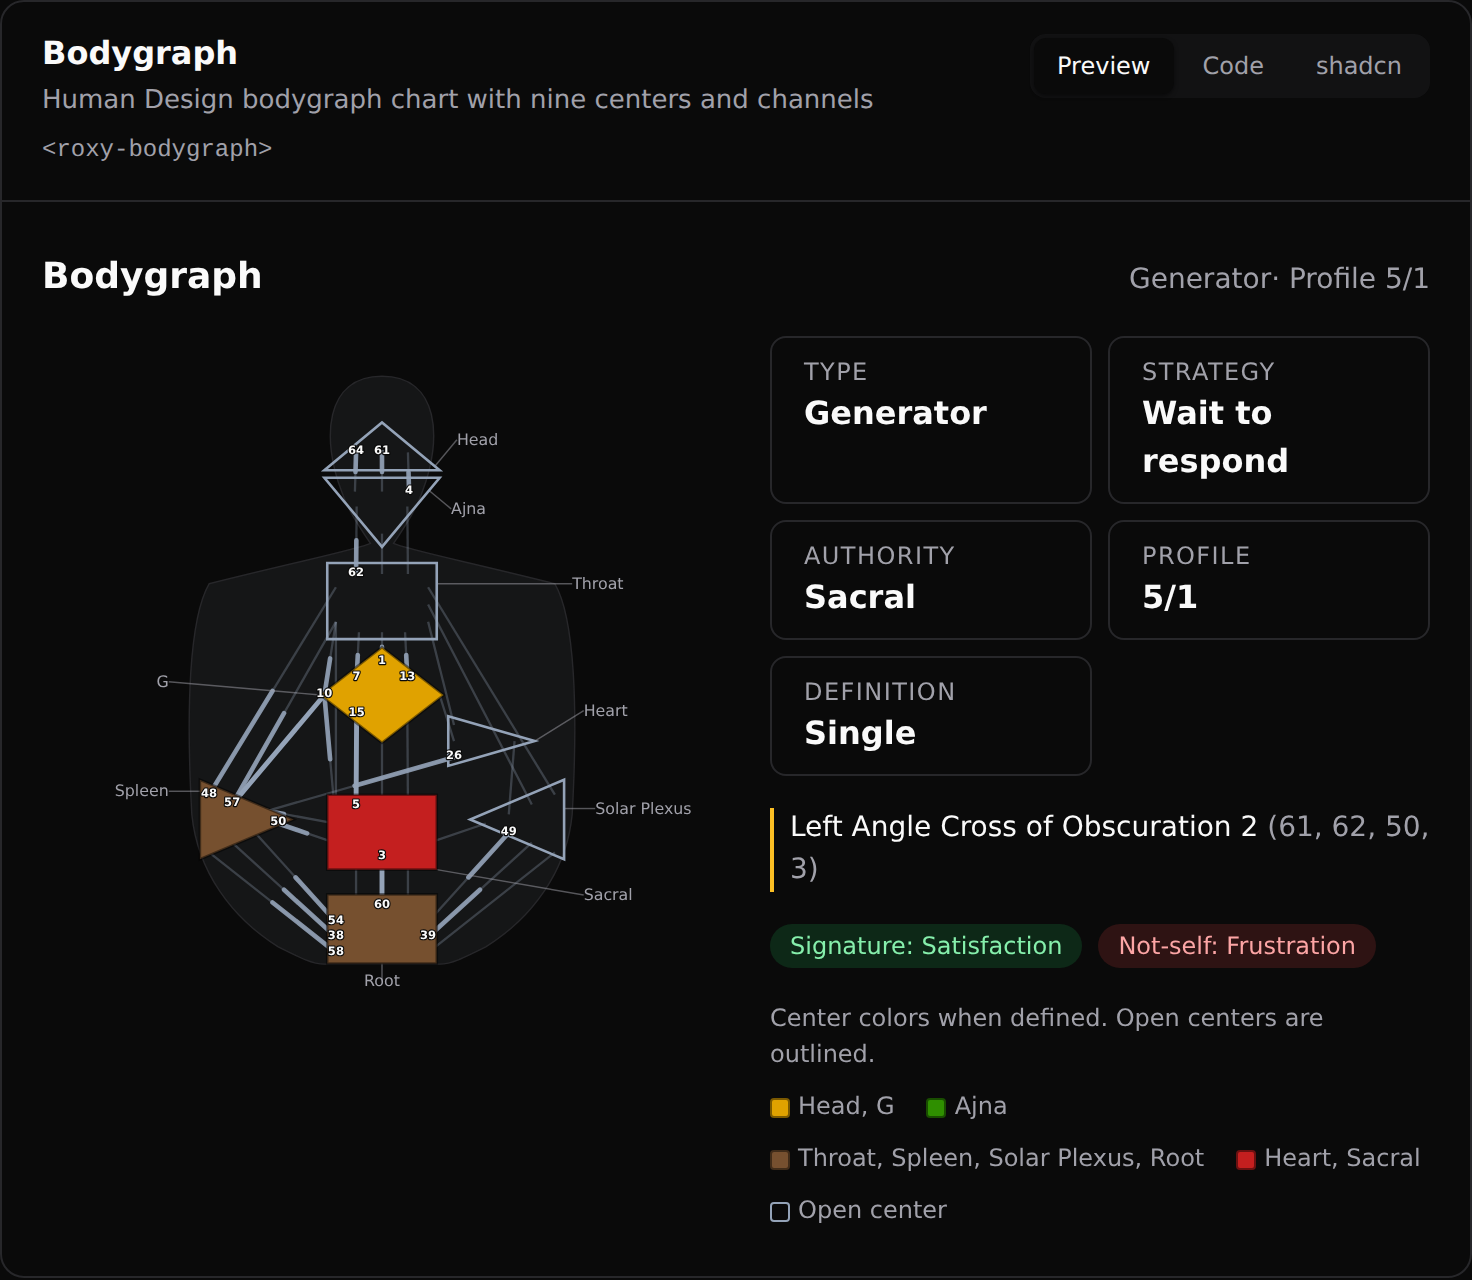This screenshot has width=1472, height=1280.
Task: Click the Throat label in the bodygraph
Action: (x=597, y=584)
